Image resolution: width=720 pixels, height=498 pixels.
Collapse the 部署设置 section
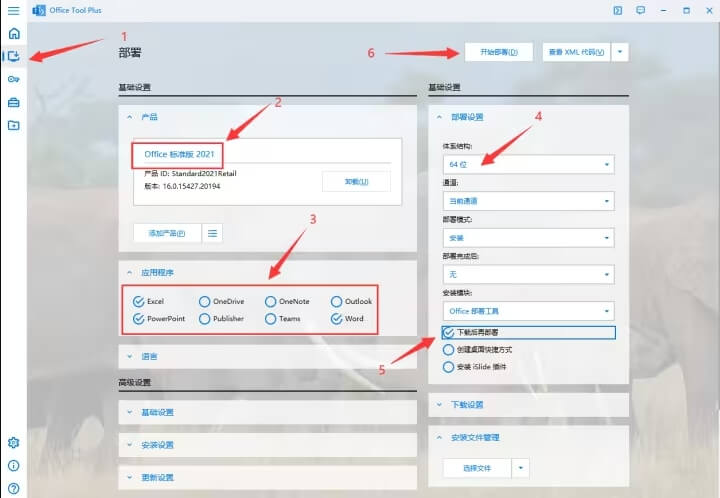tap(439, 117)
